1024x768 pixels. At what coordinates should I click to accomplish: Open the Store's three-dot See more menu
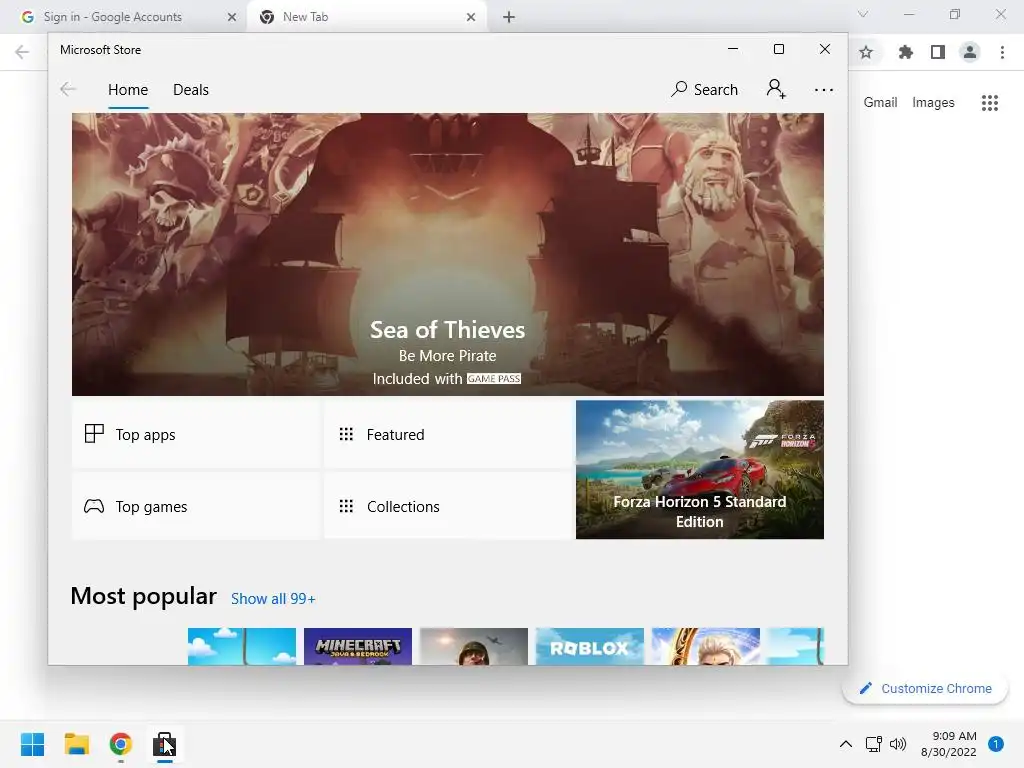824,90
